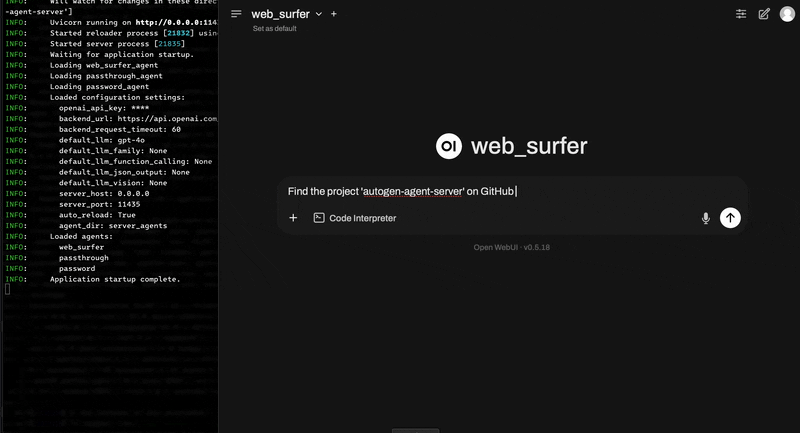Select 'Loading web_surfer_agent' terminal line
The height and width of the screenshot is (433, 800).
(104, 65)
